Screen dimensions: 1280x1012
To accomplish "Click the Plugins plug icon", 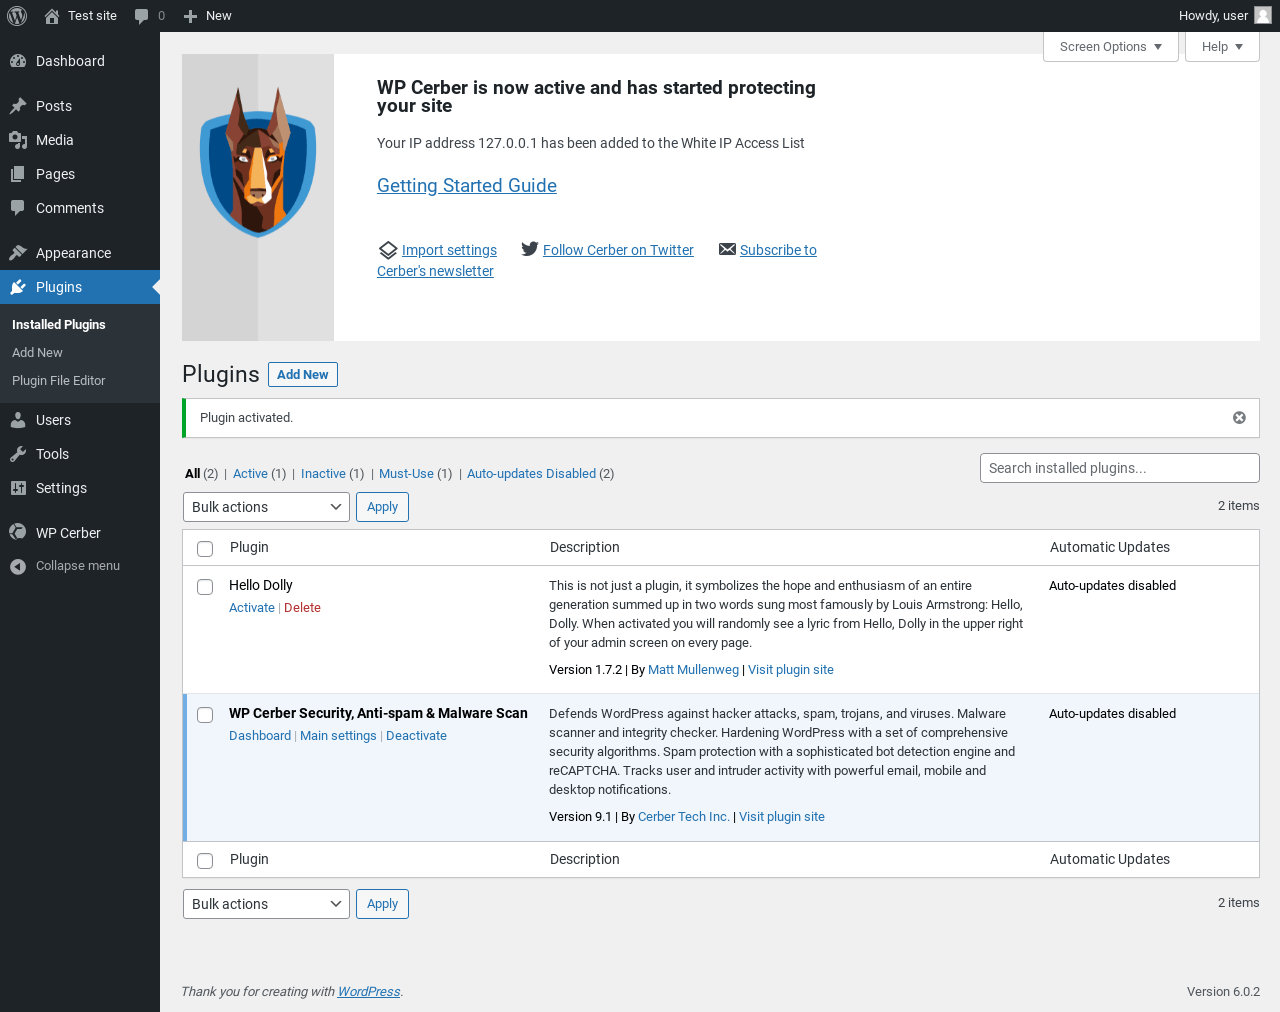I will [x=18, y=287].
